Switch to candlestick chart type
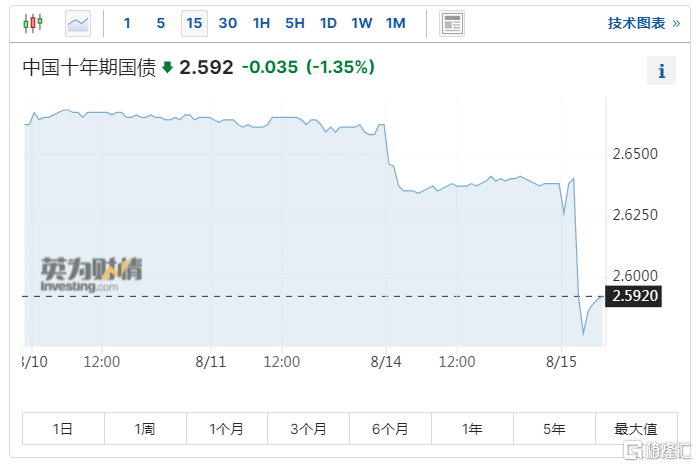698x467 pixels. [x=34, y=23]
